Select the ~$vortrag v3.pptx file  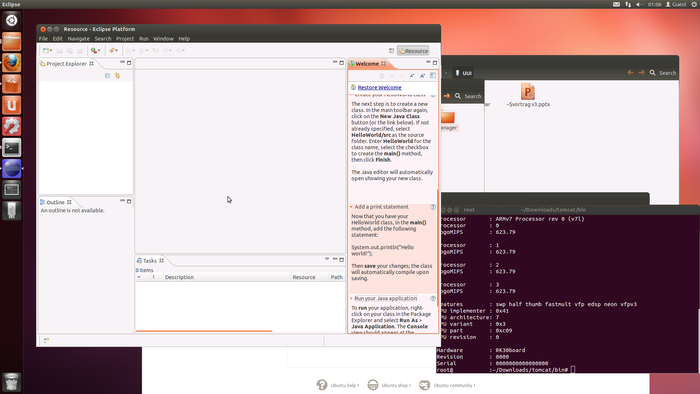point(528,95)
